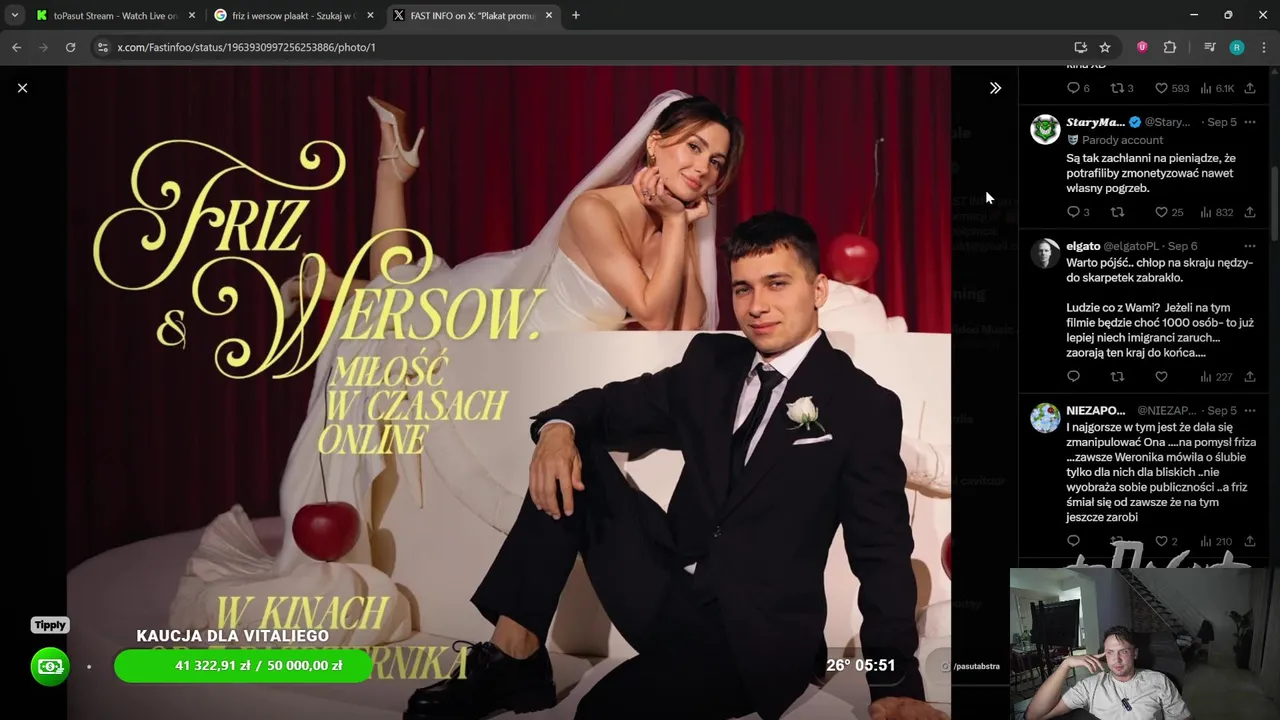The height and width of the screenshot is (720, 1280).
Task: Reply to NIEZAPO's tweet
Action: [1074, 541]
